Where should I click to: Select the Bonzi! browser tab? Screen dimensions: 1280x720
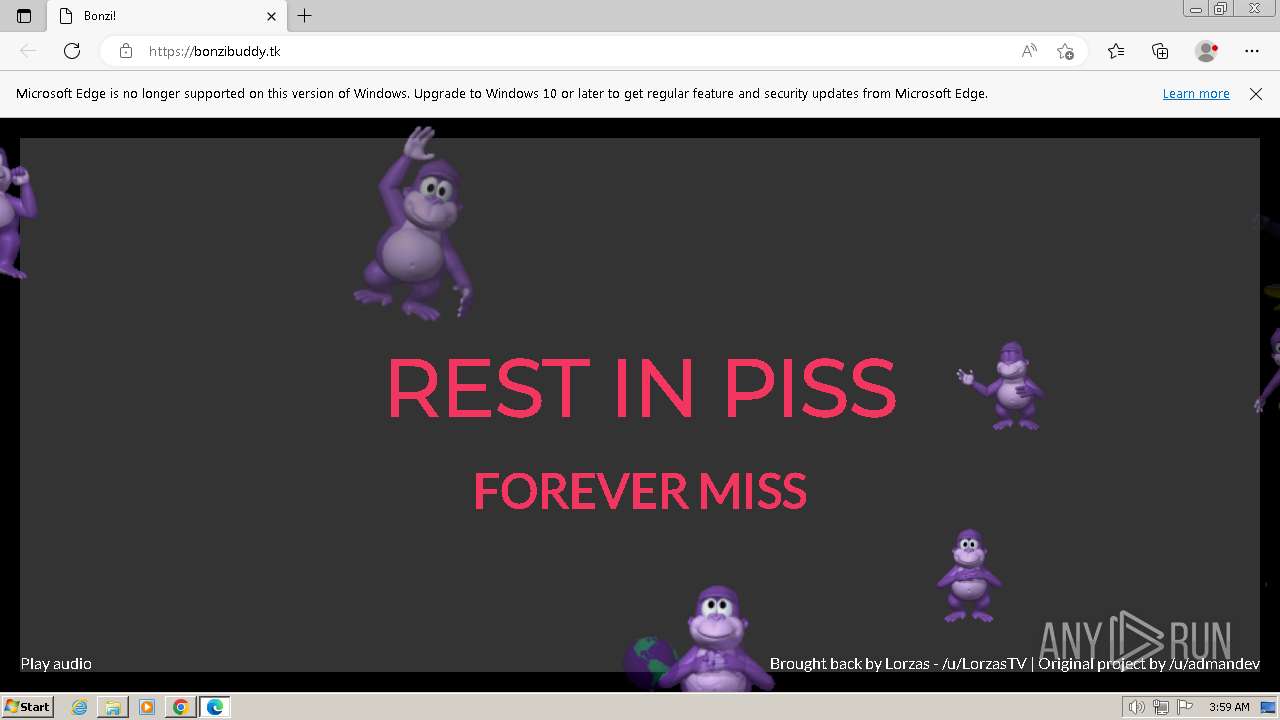(x=167, y=16)
